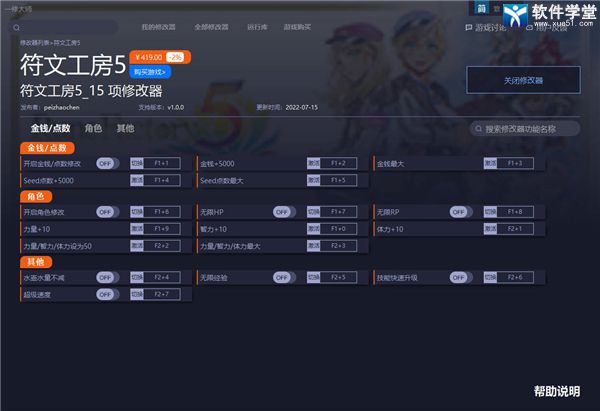
Task: Click the F1+8 hotkey field for 无限RP
Action: pyautogui.click(x=515, y=212)
